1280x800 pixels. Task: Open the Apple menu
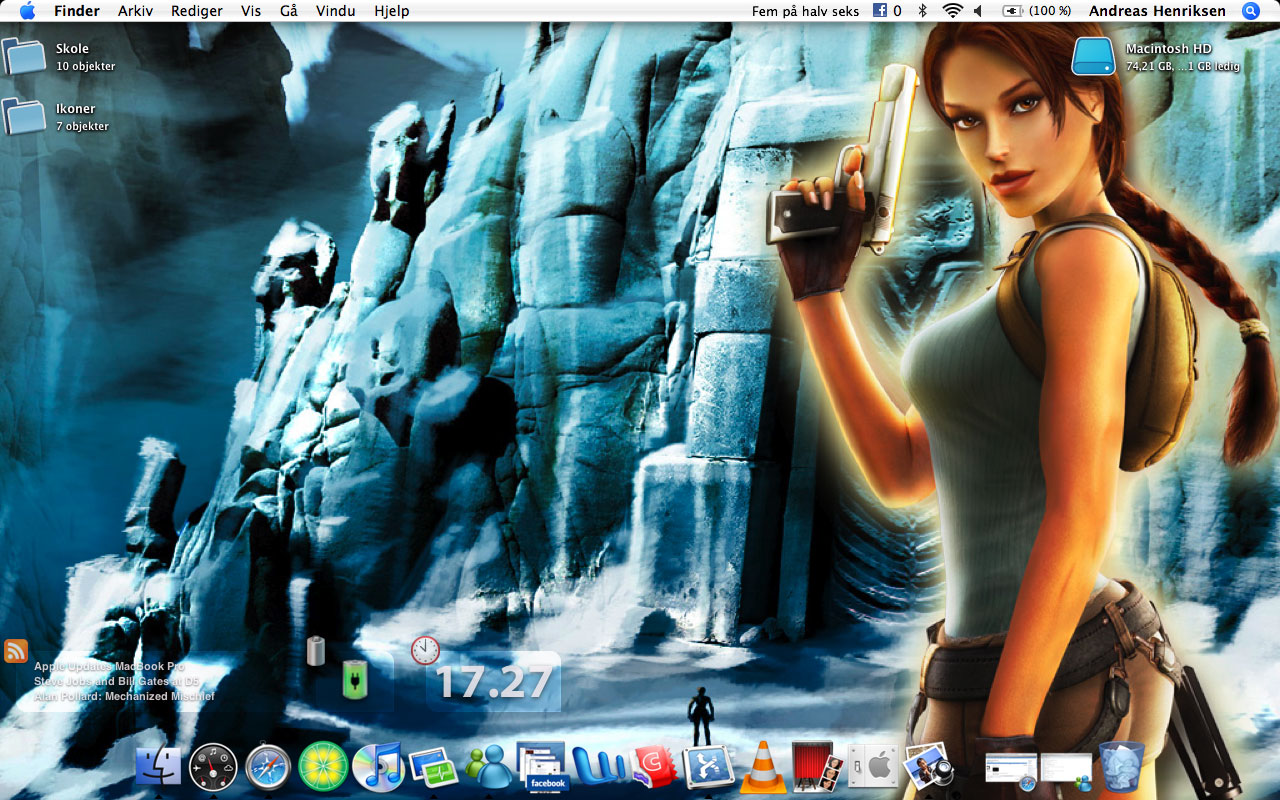[27, 11]
